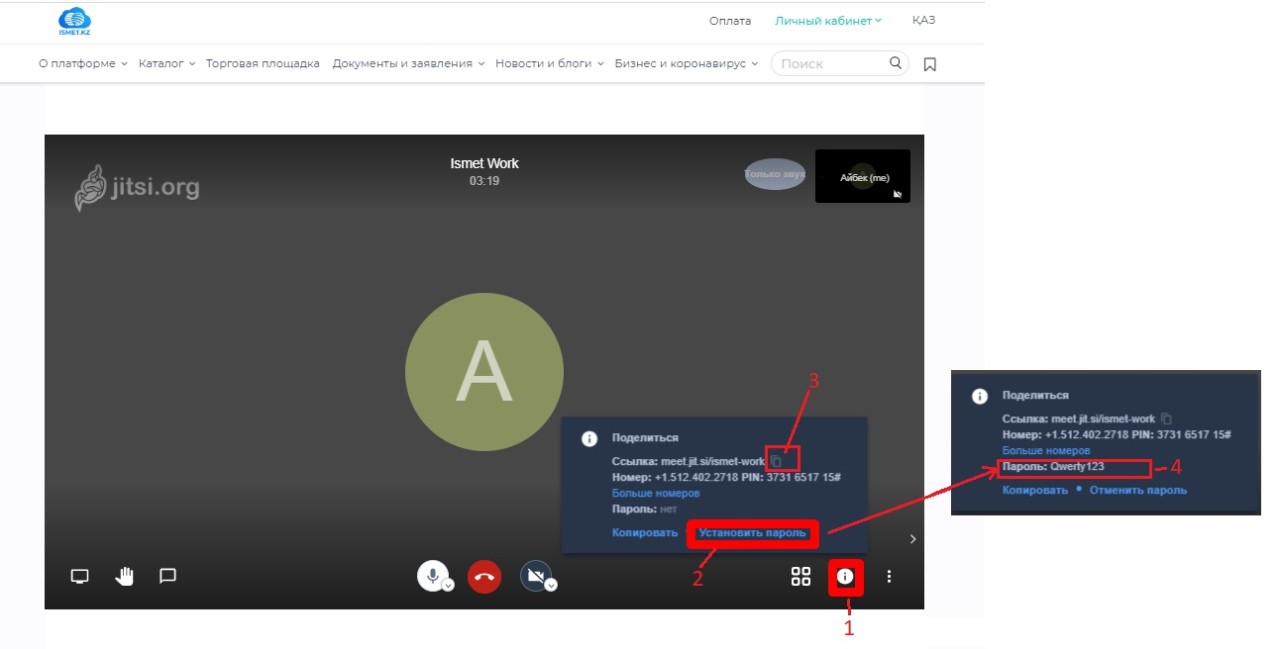Click the Оплата menu item
The height and width of the screenshot is (649, 1280).
click(x=729, y=20)
